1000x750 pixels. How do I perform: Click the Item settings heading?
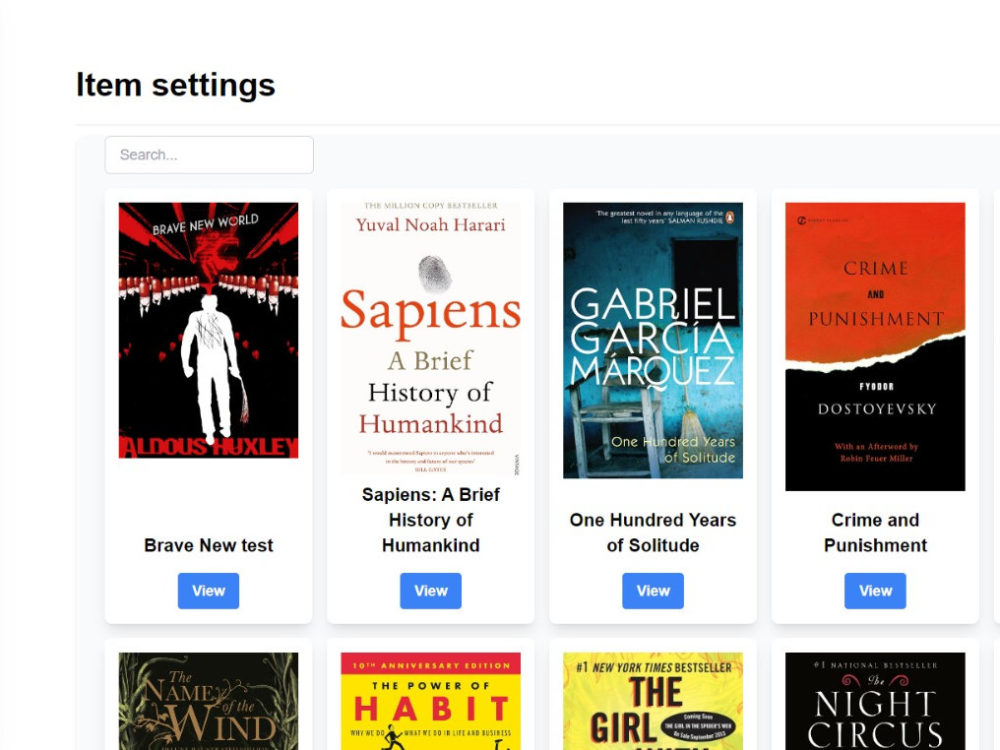pyautogui.click(x=175, y=85)
